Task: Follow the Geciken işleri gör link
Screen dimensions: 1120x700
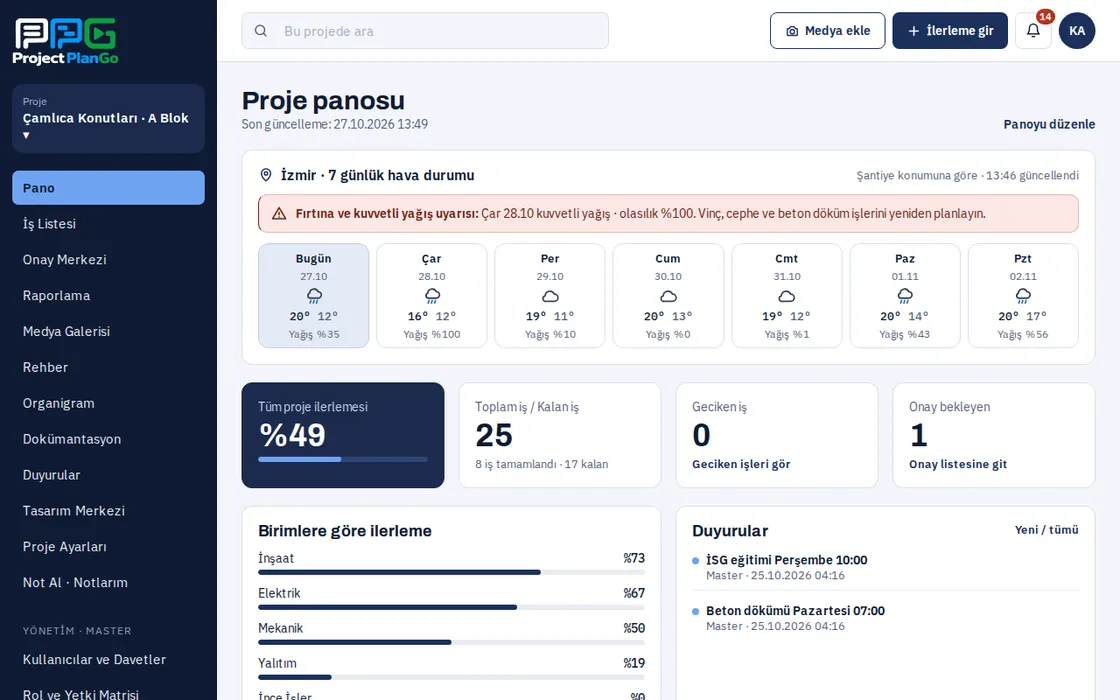Action: pos(741,464)
